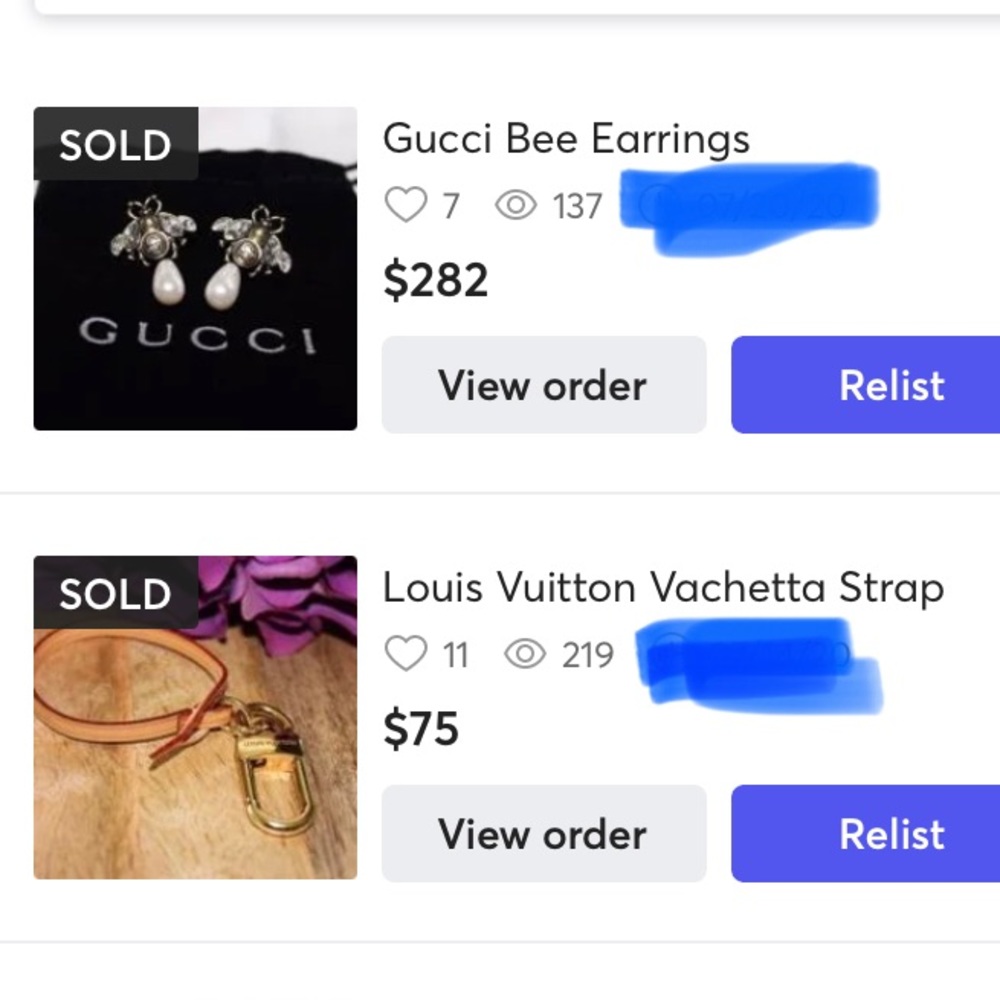Tap the 7 likes count
This screenshot has height=1000, width=1000.
[x=452, y=206]
